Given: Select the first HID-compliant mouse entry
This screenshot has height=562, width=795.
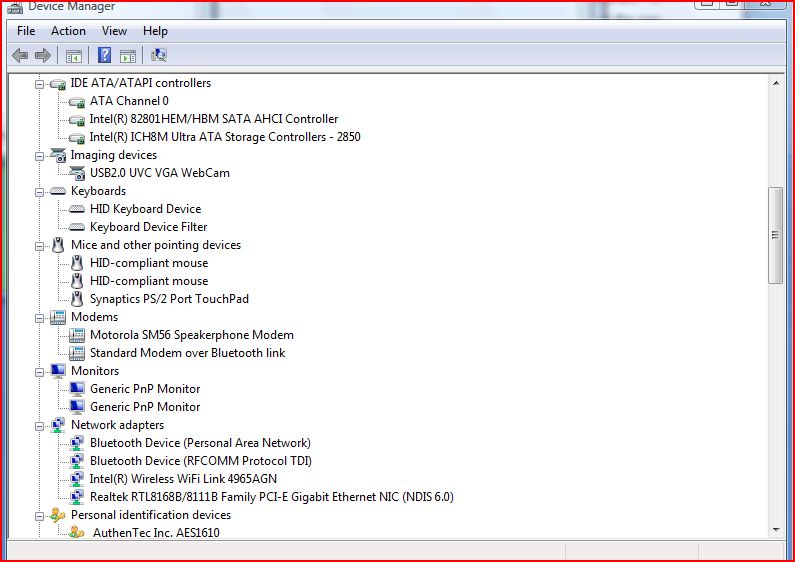Looking at the screenshot, I should [x=149, y=263].
